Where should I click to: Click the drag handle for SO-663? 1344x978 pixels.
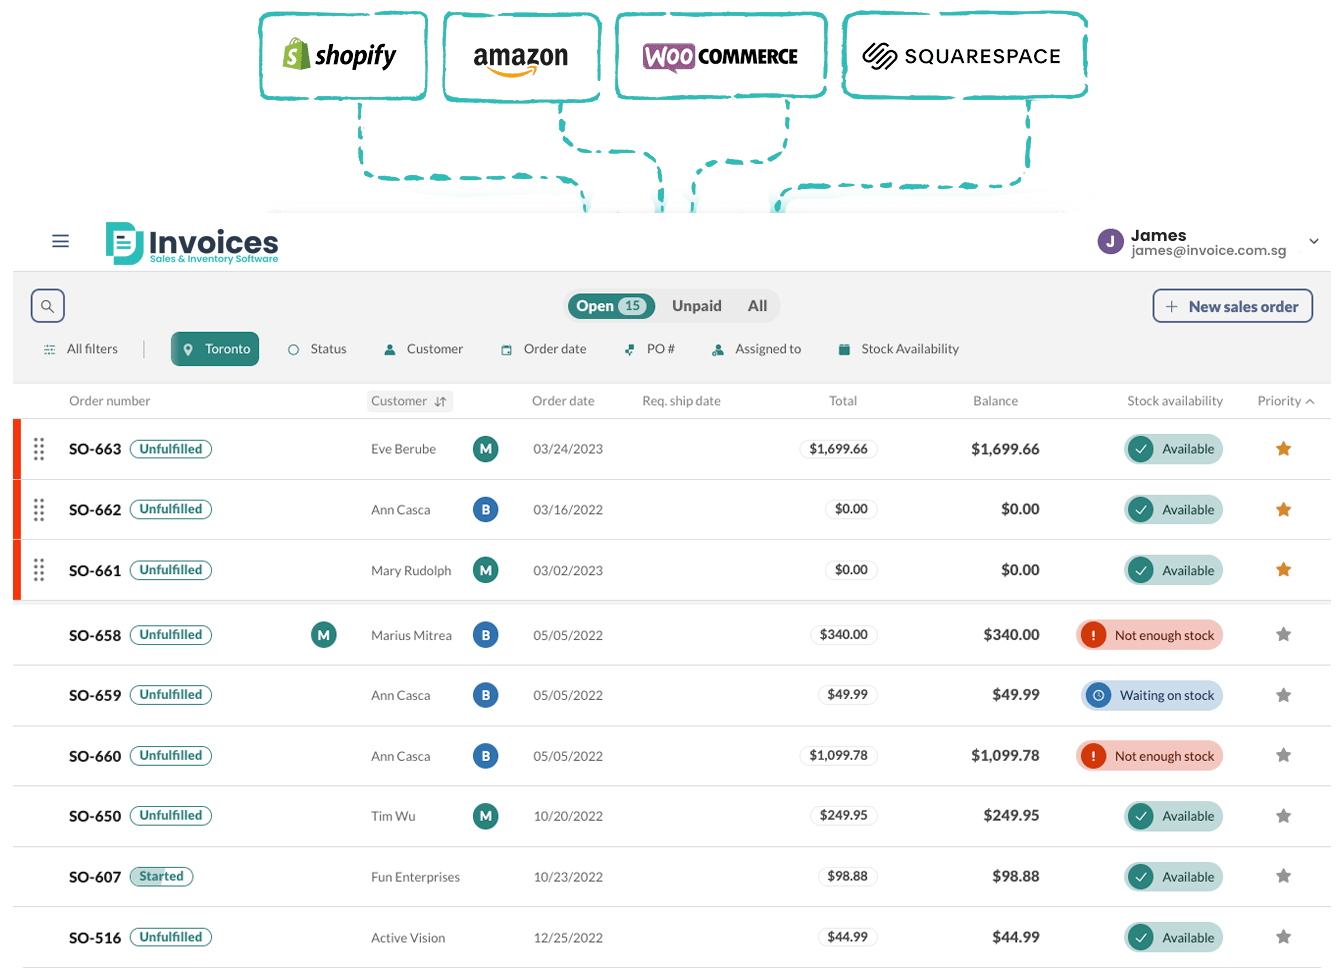click(39, 449)
